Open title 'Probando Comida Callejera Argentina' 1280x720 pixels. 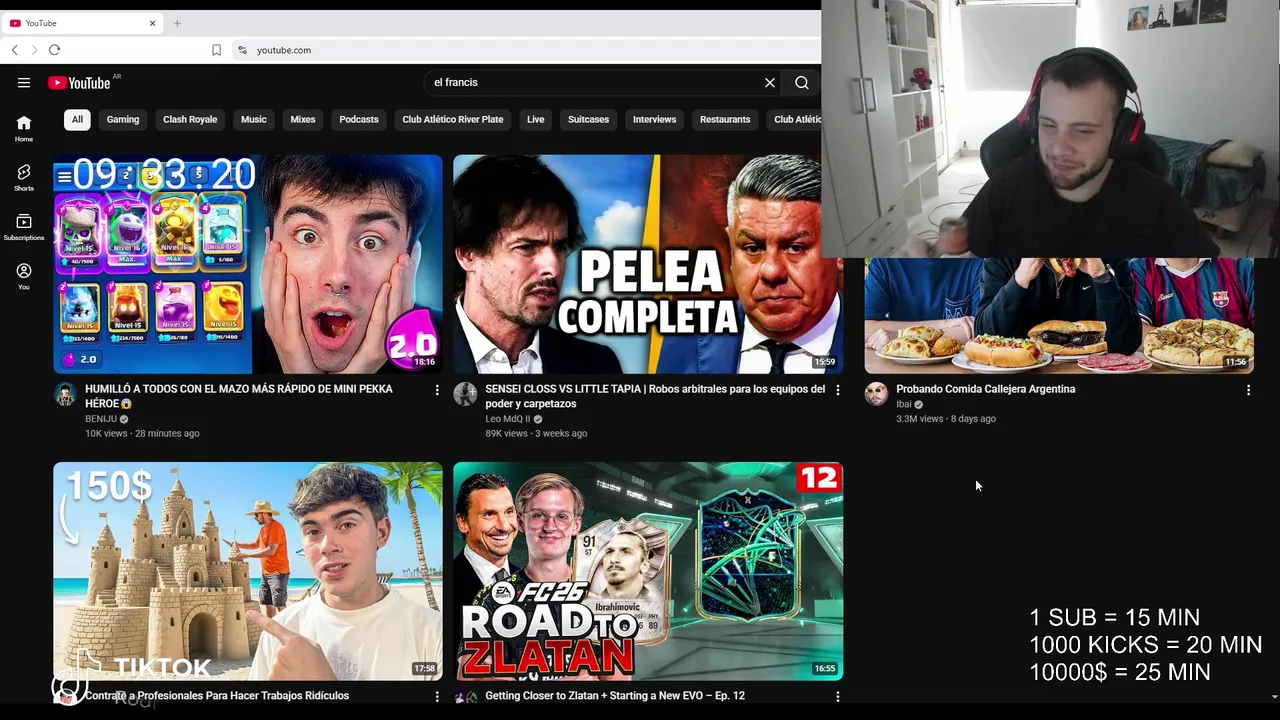pyautogui.click(x=986, y=389)
